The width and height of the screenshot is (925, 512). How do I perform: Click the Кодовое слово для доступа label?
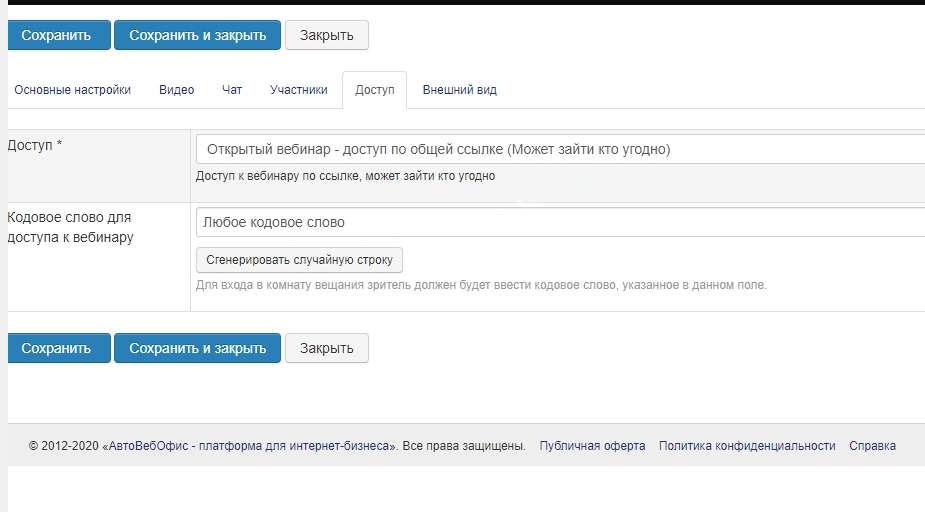click(70, 227)
